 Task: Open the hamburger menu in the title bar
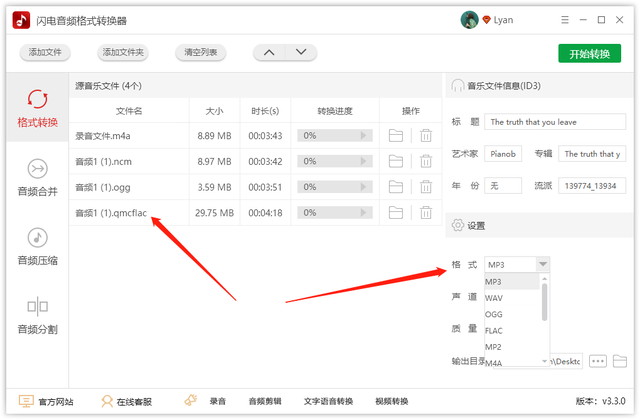click(565, 20)
